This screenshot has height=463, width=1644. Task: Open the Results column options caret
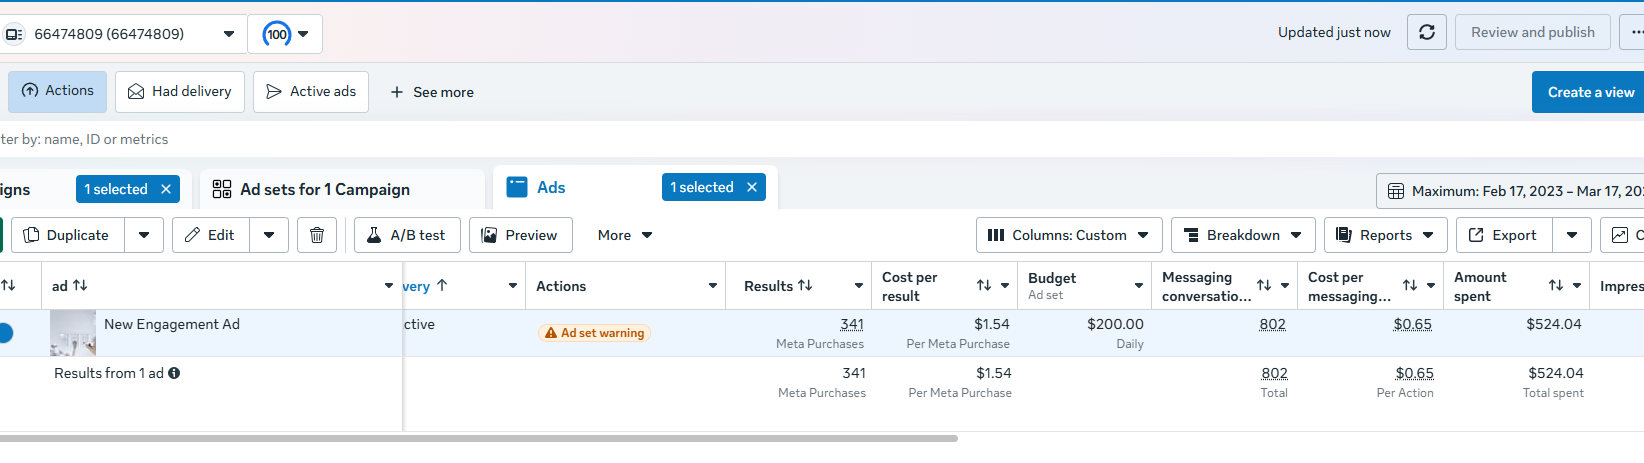859,286
